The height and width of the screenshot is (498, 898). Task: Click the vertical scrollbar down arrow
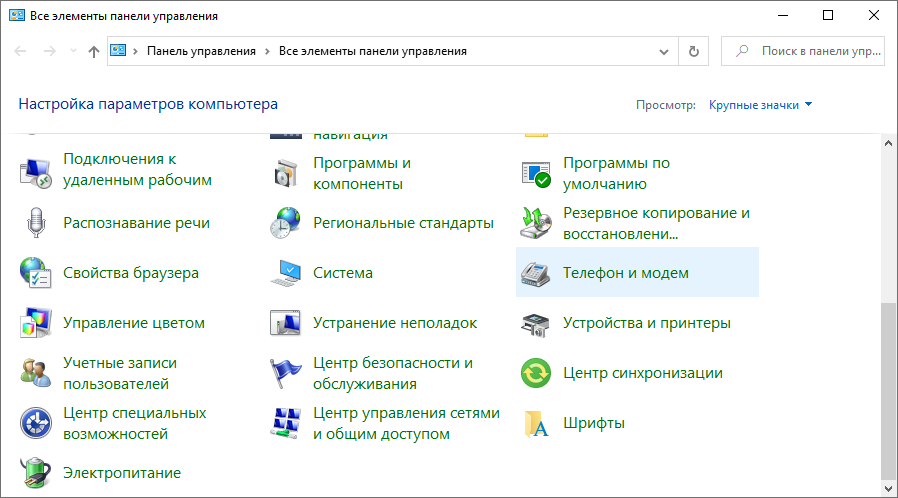pos(889,489)
